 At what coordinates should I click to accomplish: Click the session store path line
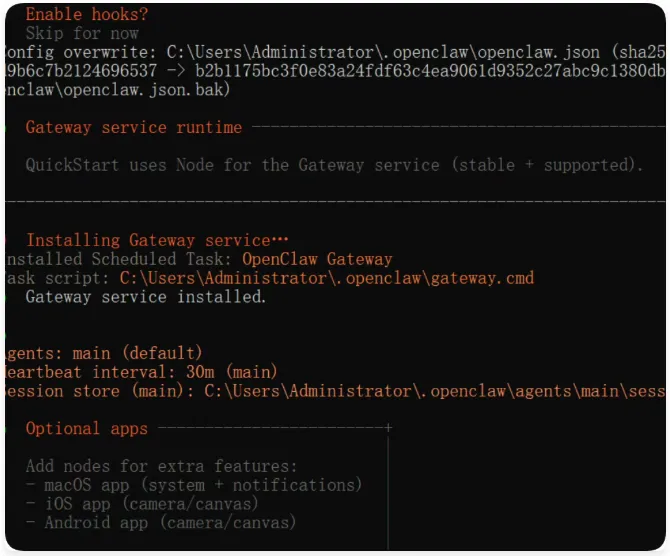(335, 391)
